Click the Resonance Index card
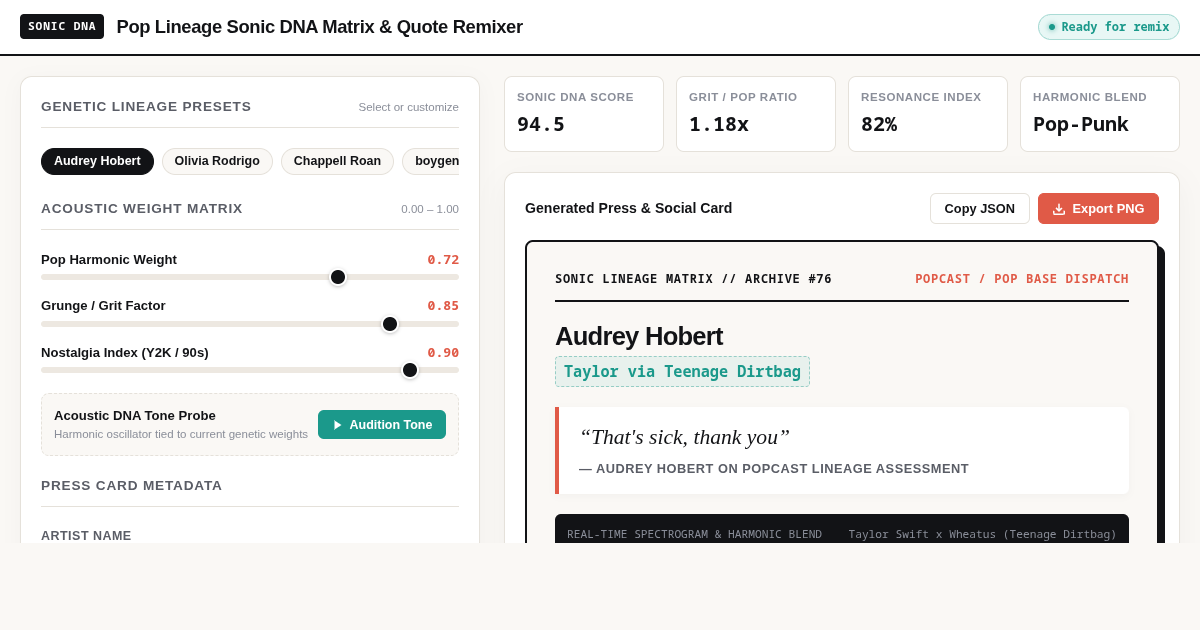1200x630 pixels. tap(928, 114)
